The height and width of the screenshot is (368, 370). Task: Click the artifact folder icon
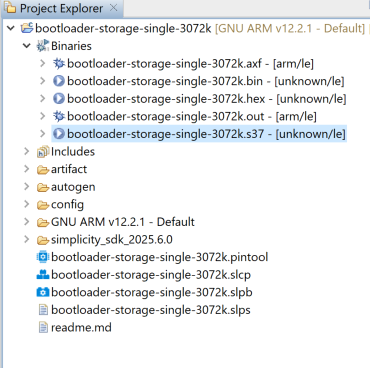pyautogui.click(x=43, y=170)
